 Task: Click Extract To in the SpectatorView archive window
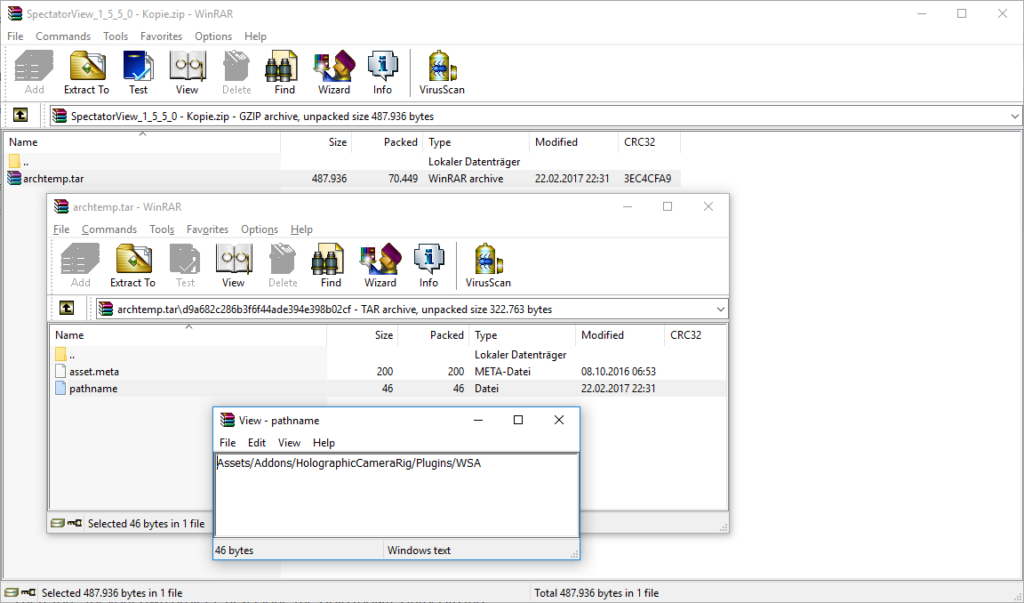coord(87,73)
